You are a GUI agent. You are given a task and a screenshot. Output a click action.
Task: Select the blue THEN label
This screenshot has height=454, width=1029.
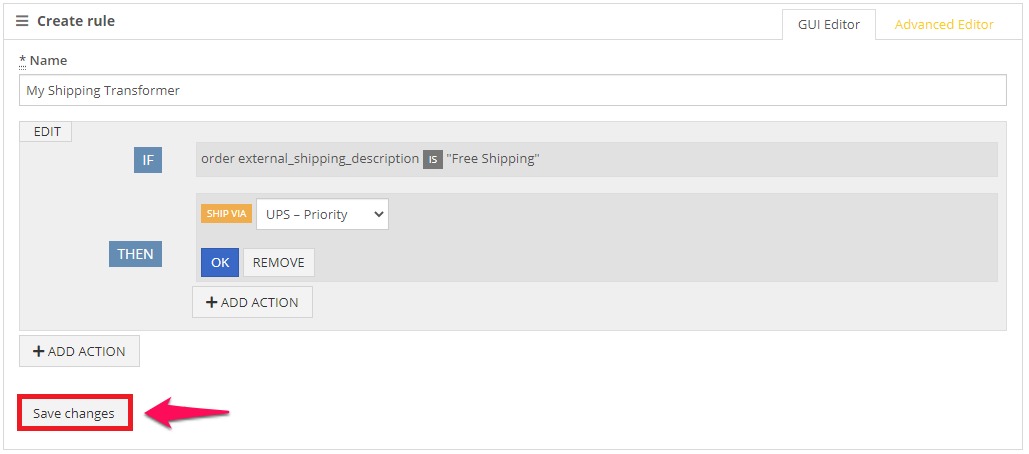135,254
